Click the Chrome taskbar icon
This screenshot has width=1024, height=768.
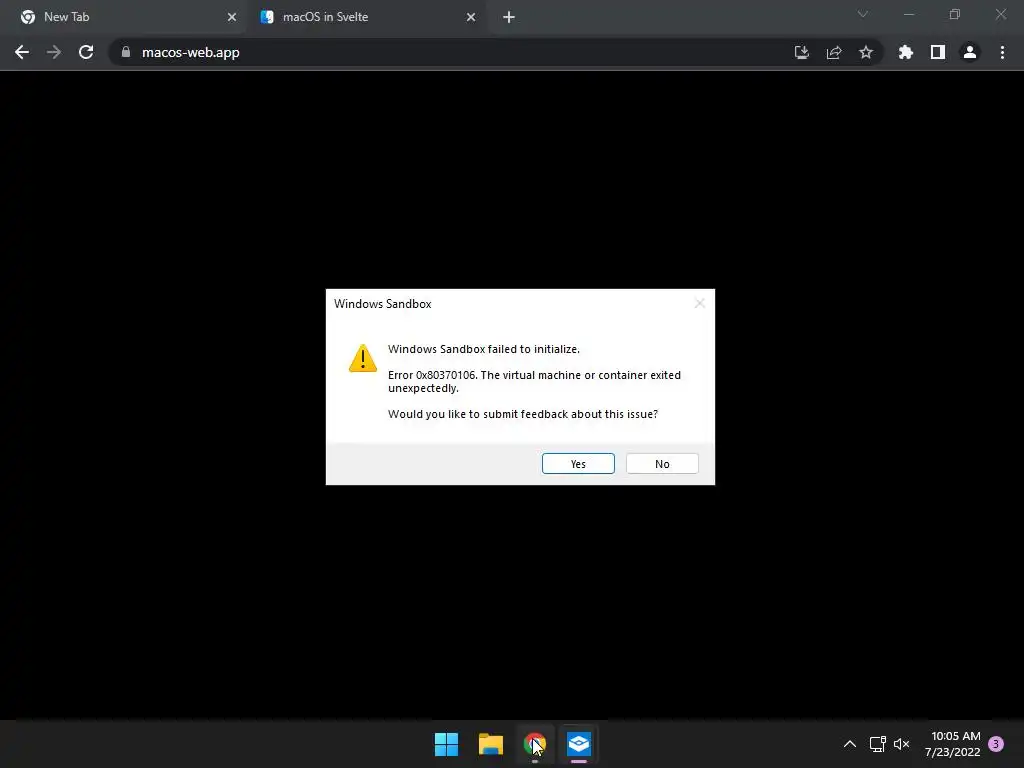point(535,744)
